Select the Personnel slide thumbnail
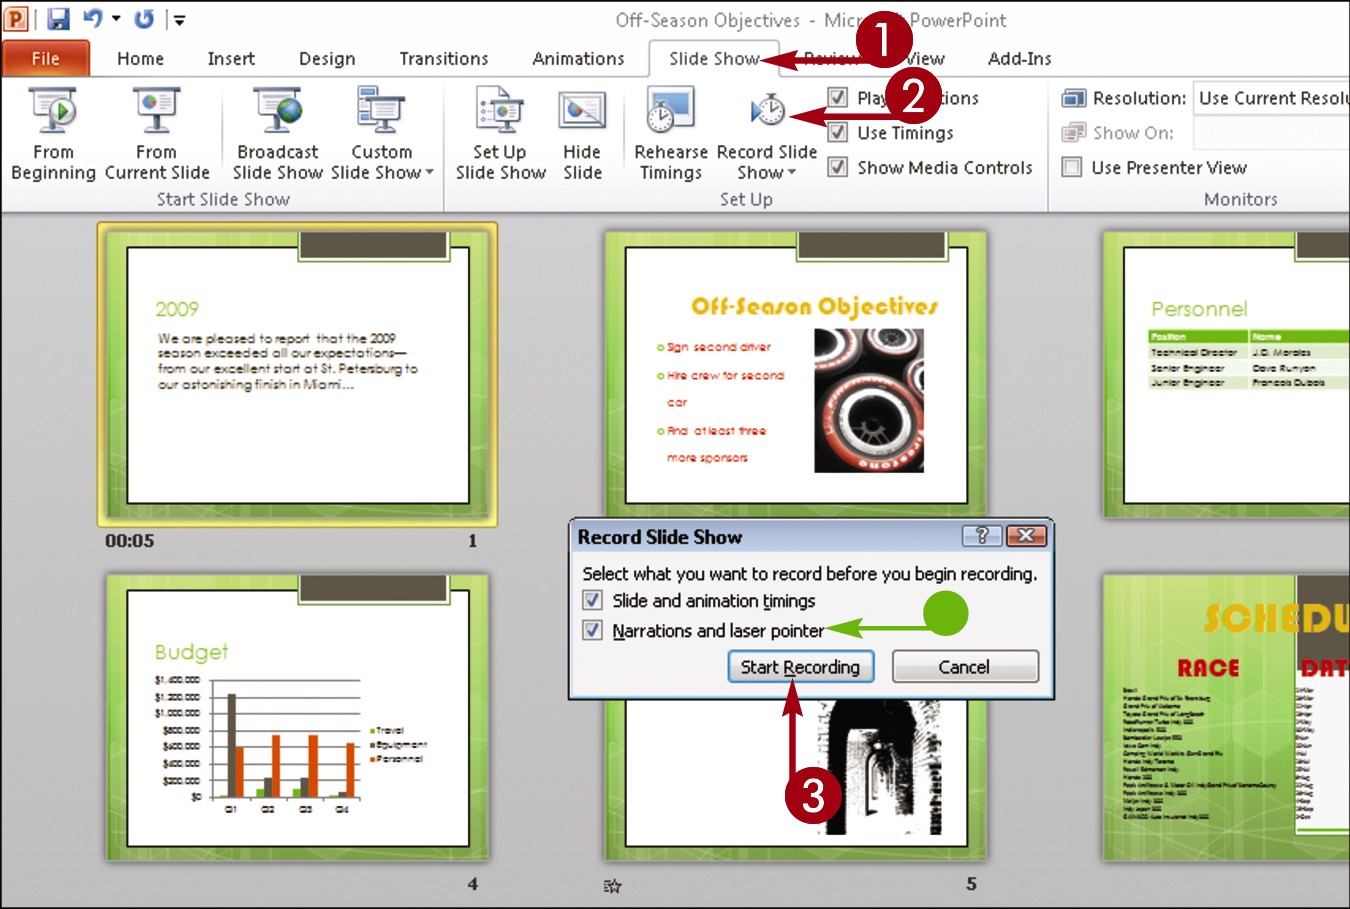This screenshot has height=909, width=1350. (1227, 375)
